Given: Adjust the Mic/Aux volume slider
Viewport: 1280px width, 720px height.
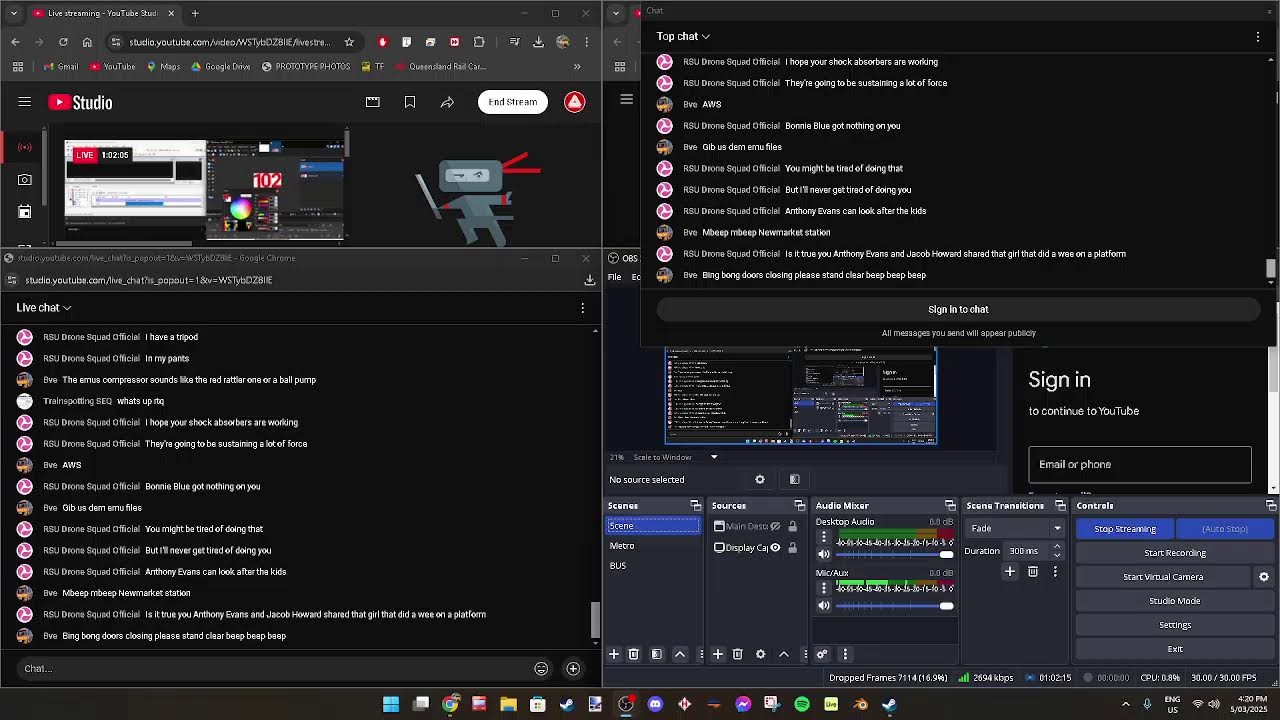Looking at the screenshot, I should pyautogui.click(x=895, y=605).
